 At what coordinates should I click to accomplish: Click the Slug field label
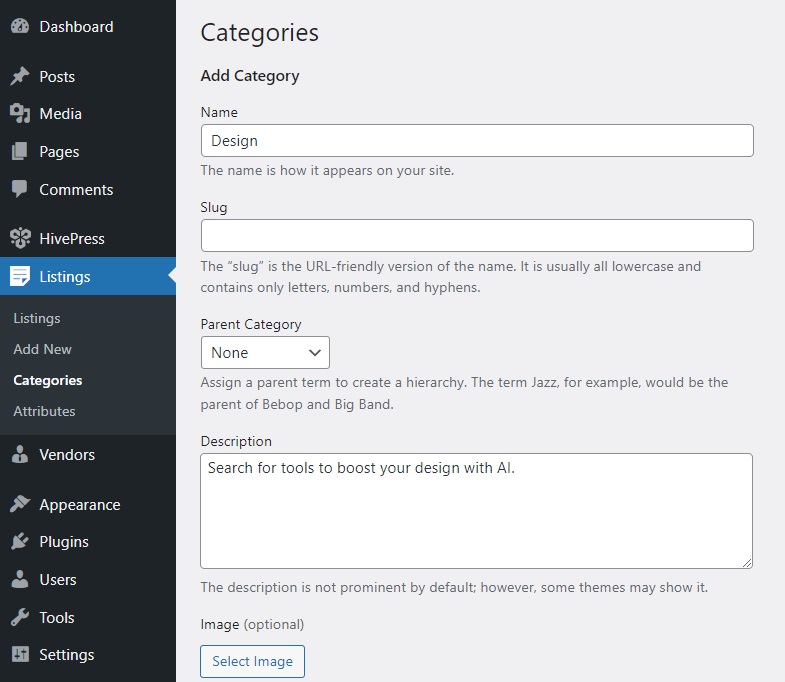pyautogui.click(x=214, y=207)
